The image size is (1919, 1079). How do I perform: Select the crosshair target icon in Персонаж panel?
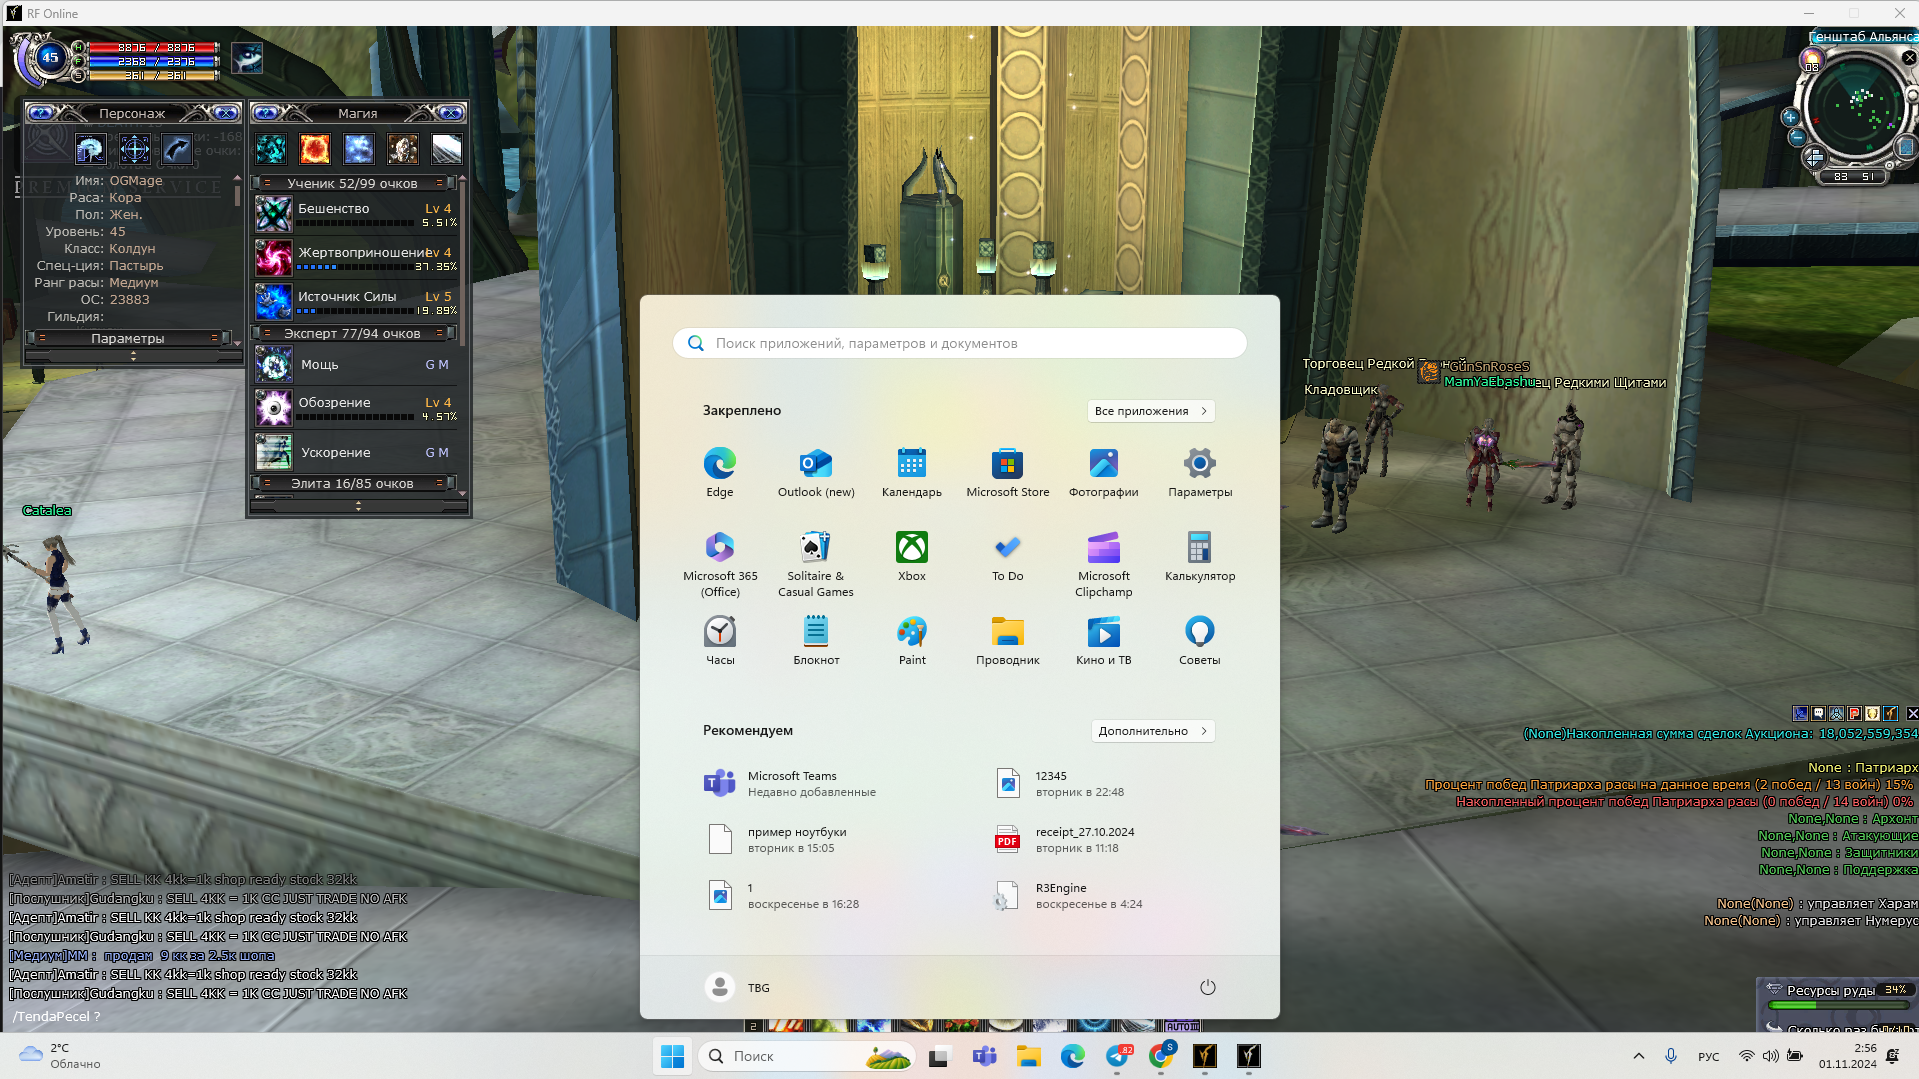[134, 149]
